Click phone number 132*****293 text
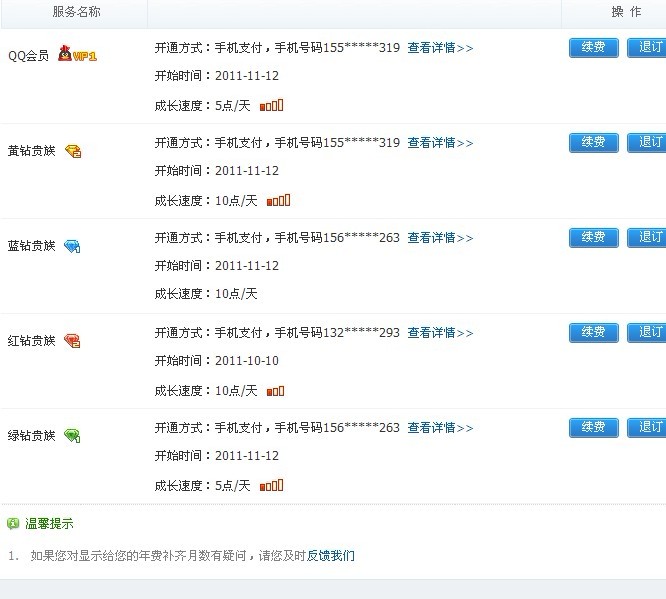The height and width of the screenshot is (599, 666). [x=361, y=333]
